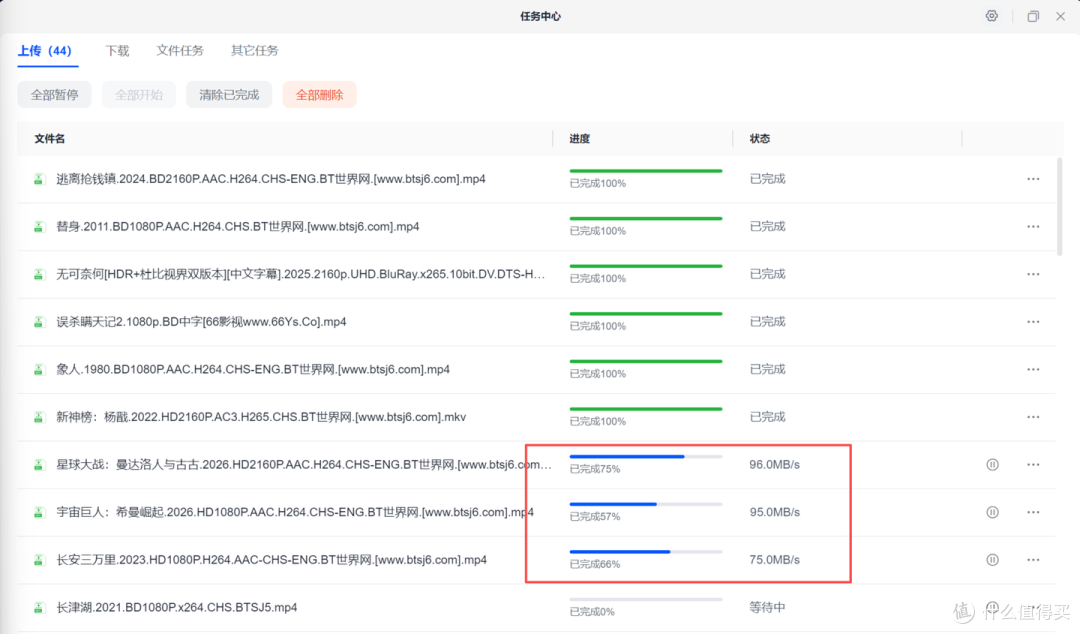Image resolution: width=1080 pixels, height=634 pixels.
Task: Click file icon of 宇宙巨人 upload
Action: pyautogui.click(x=39, y=512)
